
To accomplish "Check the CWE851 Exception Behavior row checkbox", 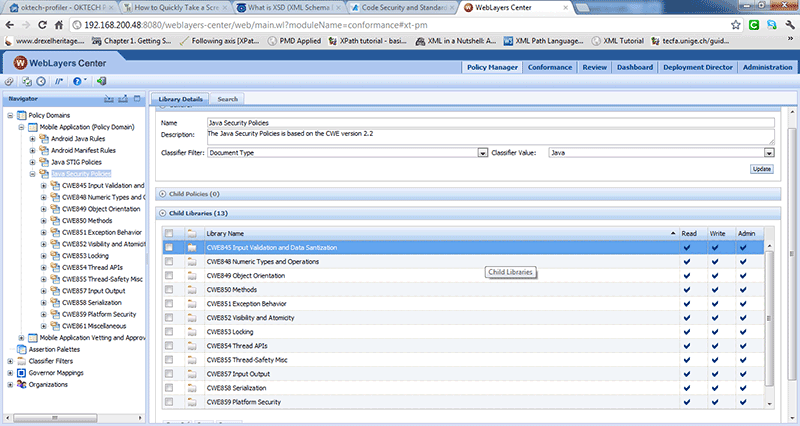I will [169, 304].
